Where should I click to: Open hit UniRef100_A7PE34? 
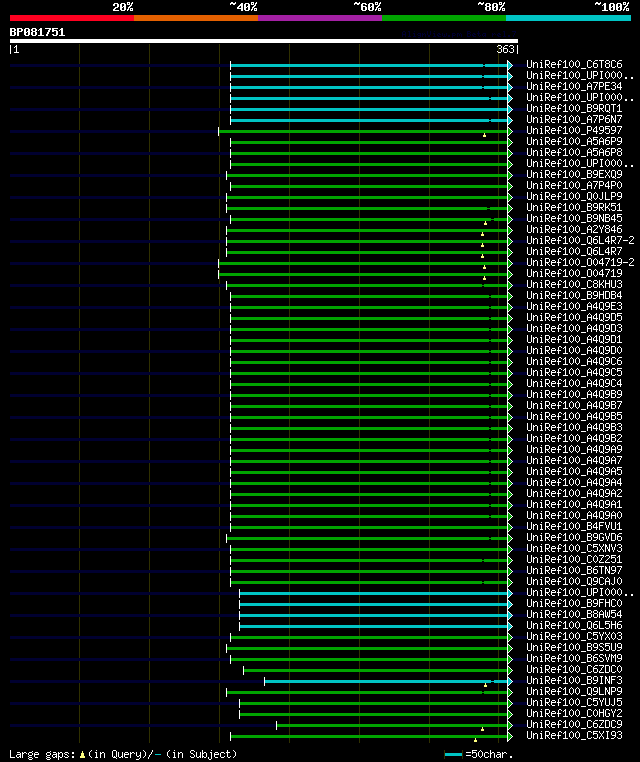coord(574,87)
